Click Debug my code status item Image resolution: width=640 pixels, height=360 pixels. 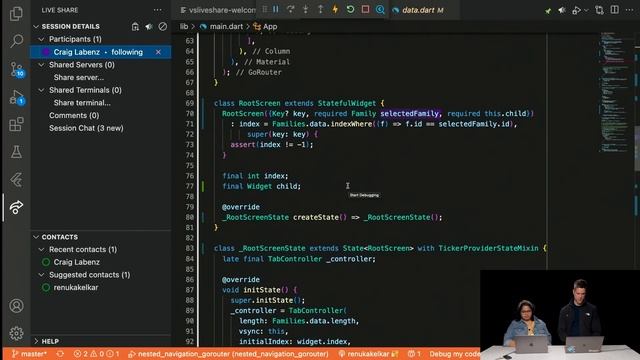coord(455,354)
